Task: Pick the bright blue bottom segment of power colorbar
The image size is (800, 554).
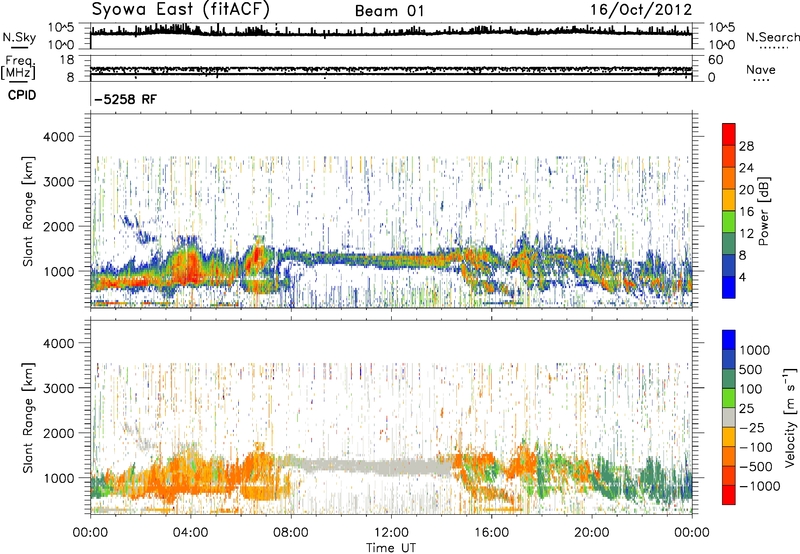Action: [x=729, y=287]
